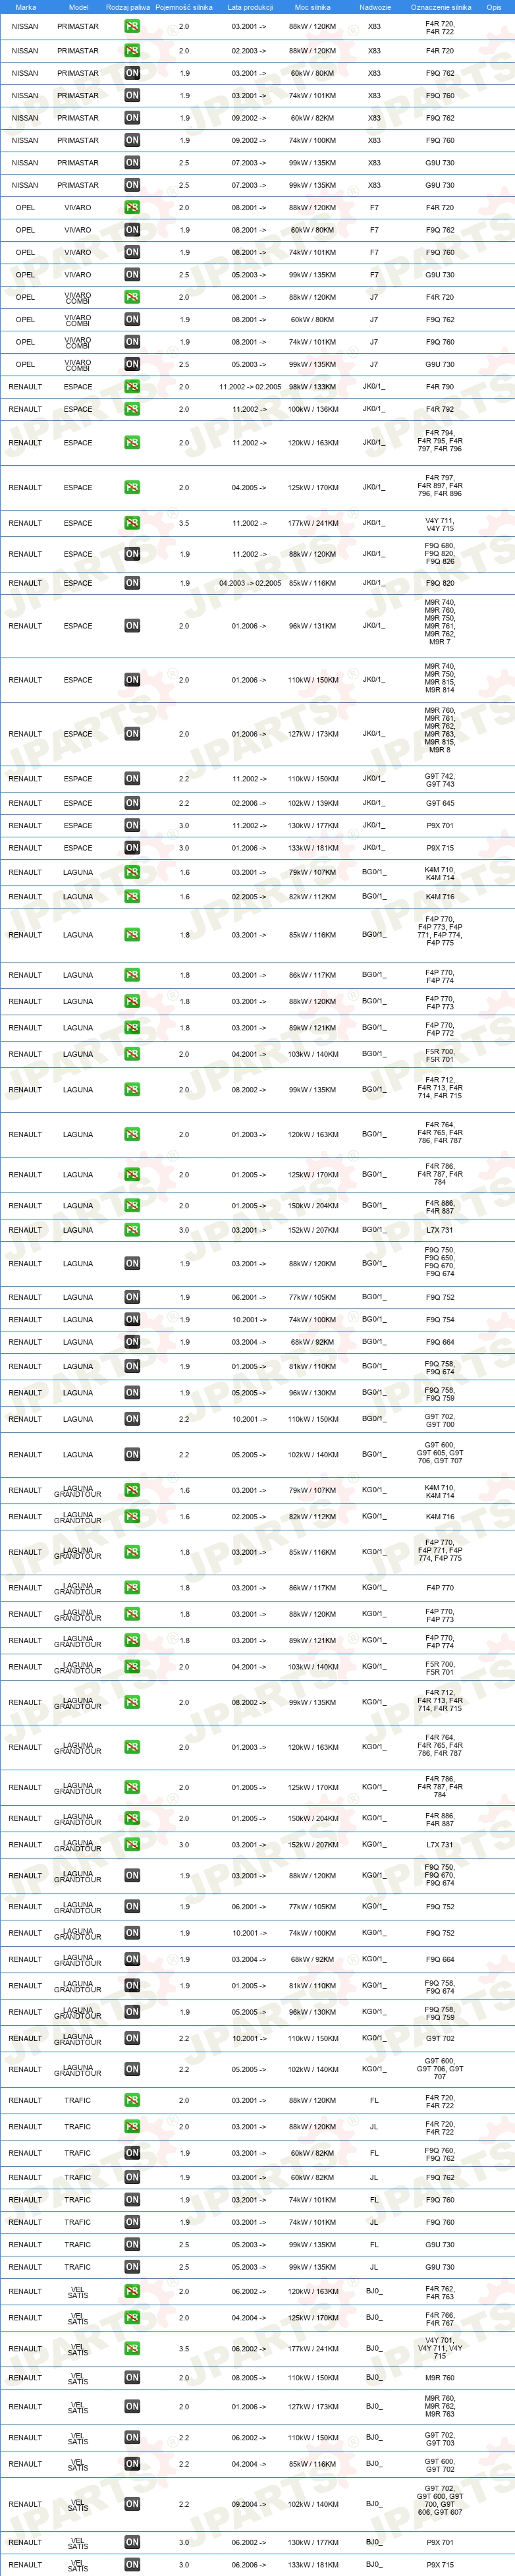Click production date '02.2006 ->' in Espace 2.2 row
Viewport: 515px width, 2576px height.
[x=249, y=803]
